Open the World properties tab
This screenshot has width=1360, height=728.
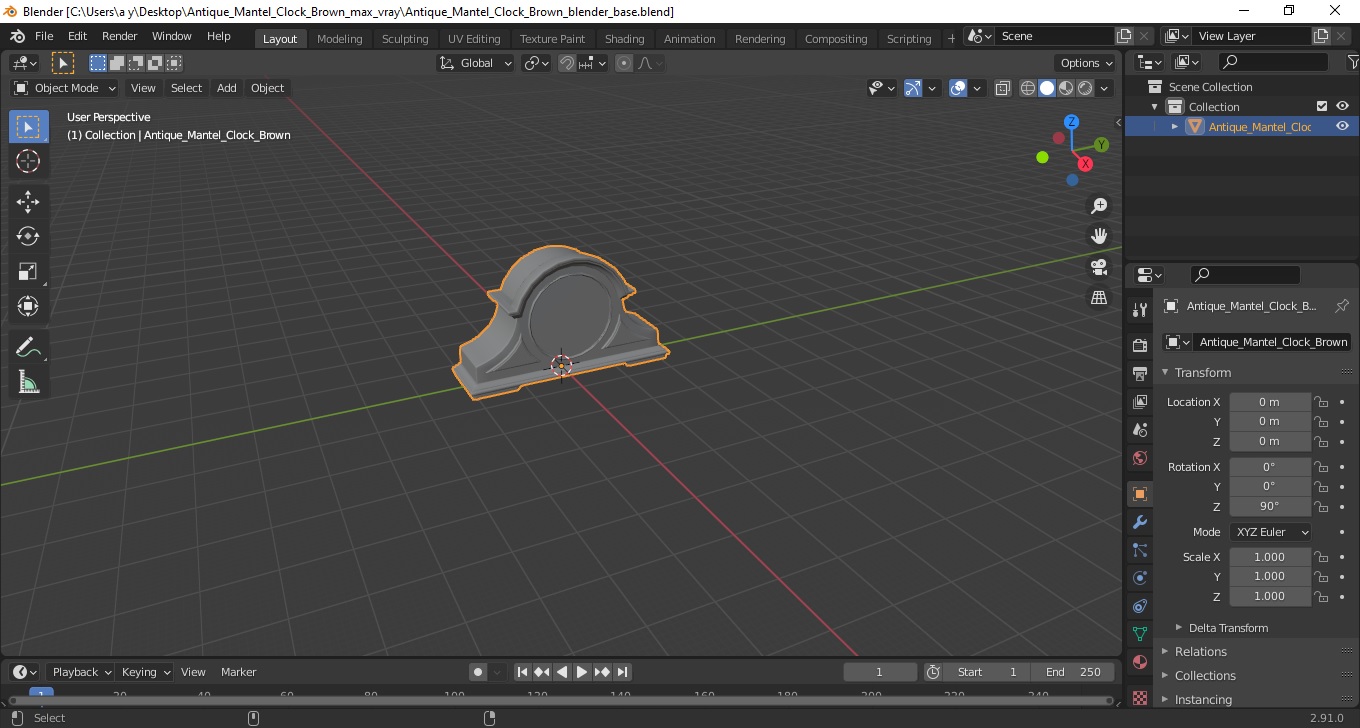(1139, 458)
